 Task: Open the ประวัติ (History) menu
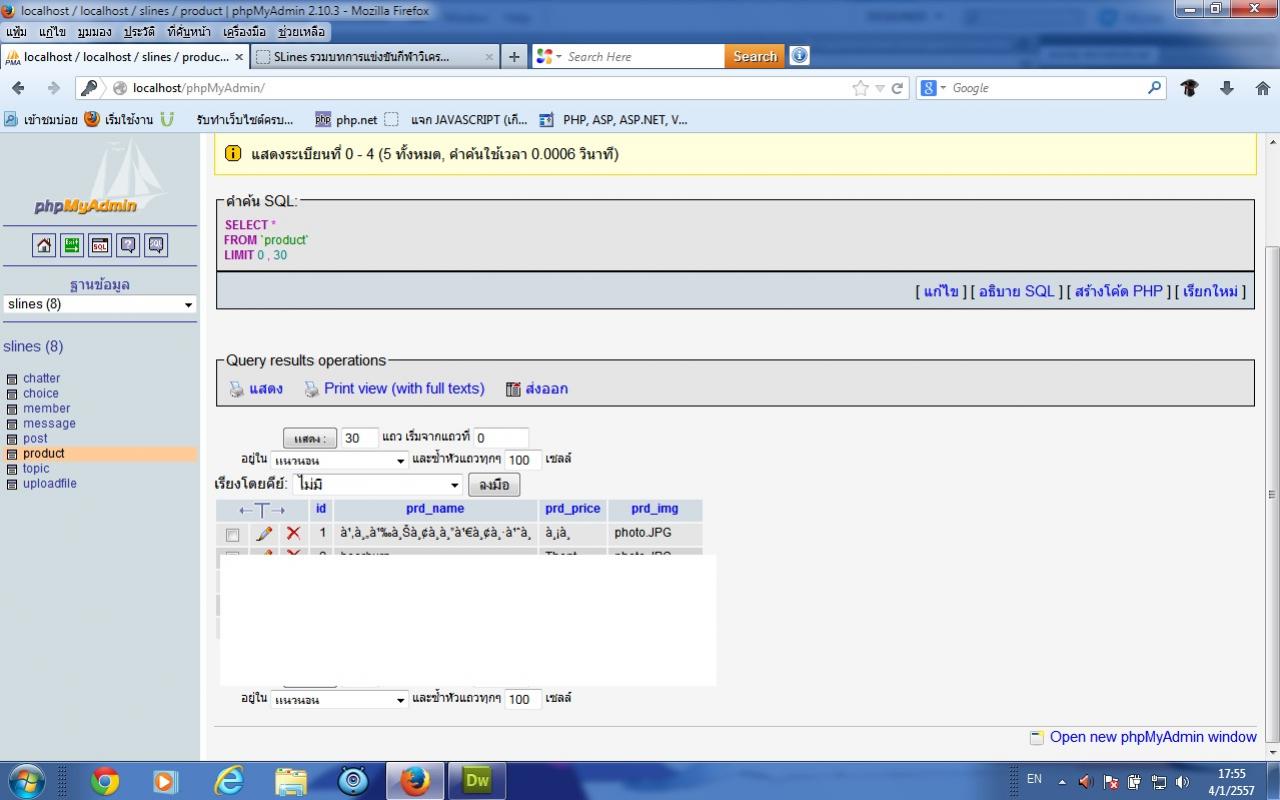tap(139, 32)
